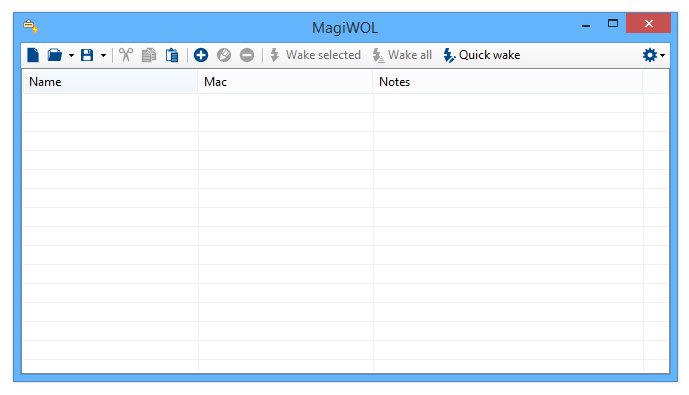The image size is (689, 395).
Task: Click the Edit host pencil icon
Action: [224, 55]
